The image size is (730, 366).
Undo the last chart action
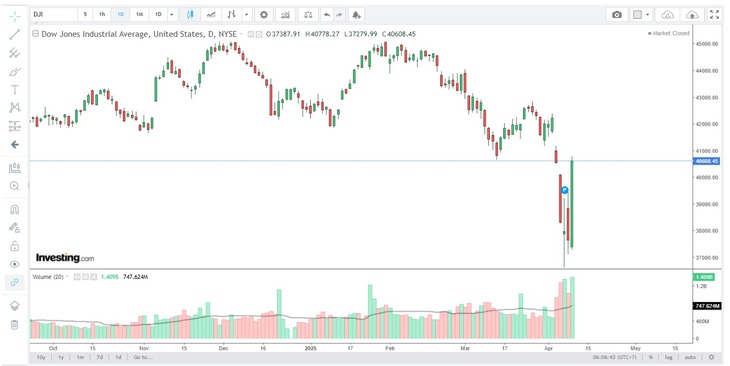(327, 14)
